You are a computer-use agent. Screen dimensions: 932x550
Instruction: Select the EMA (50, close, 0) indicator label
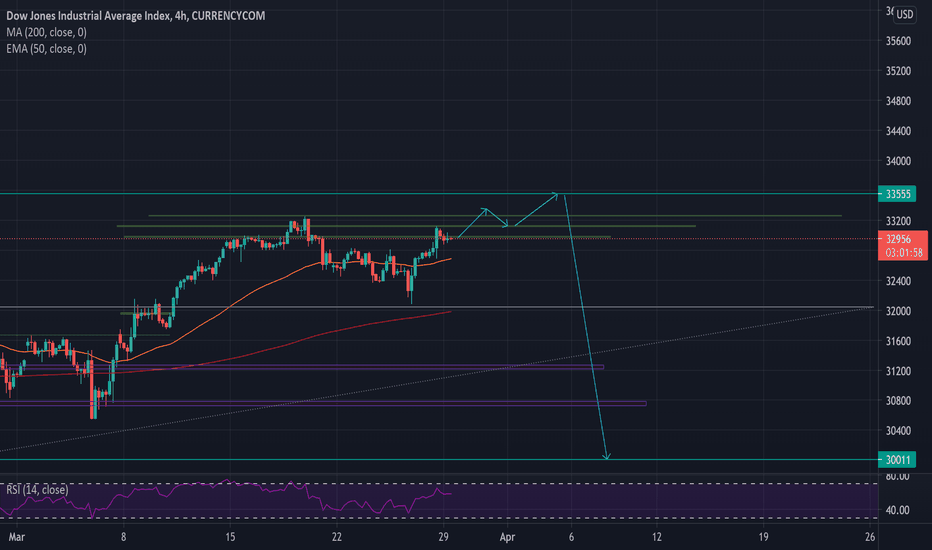coord(46,49)
